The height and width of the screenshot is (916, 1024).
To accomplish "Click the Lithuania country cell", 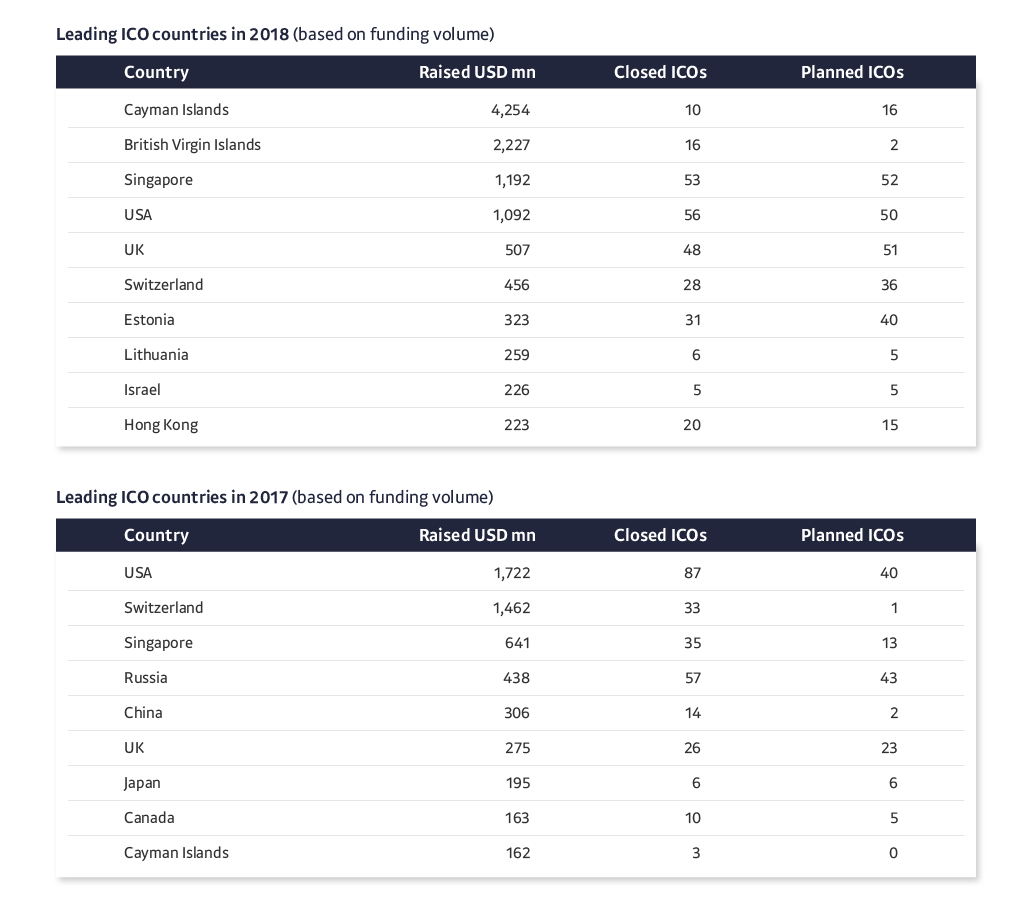I will pos(156,355).
